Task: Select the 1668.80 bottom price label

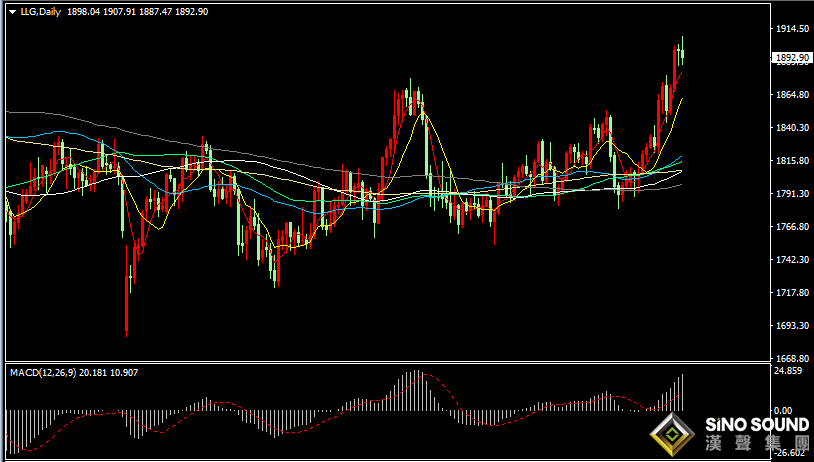Action: pyautogui.click(x=792, y=358)
